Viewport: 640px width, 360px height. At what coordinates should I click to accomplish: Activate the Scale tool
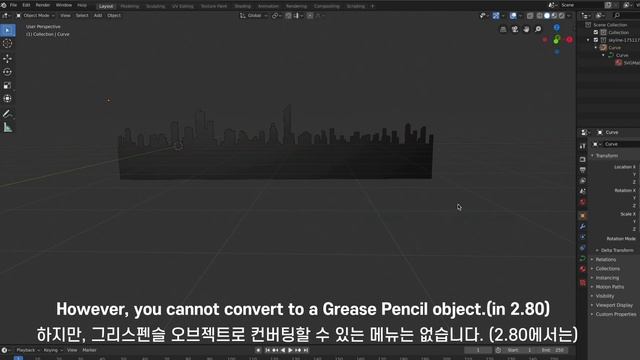click(7, 86)
